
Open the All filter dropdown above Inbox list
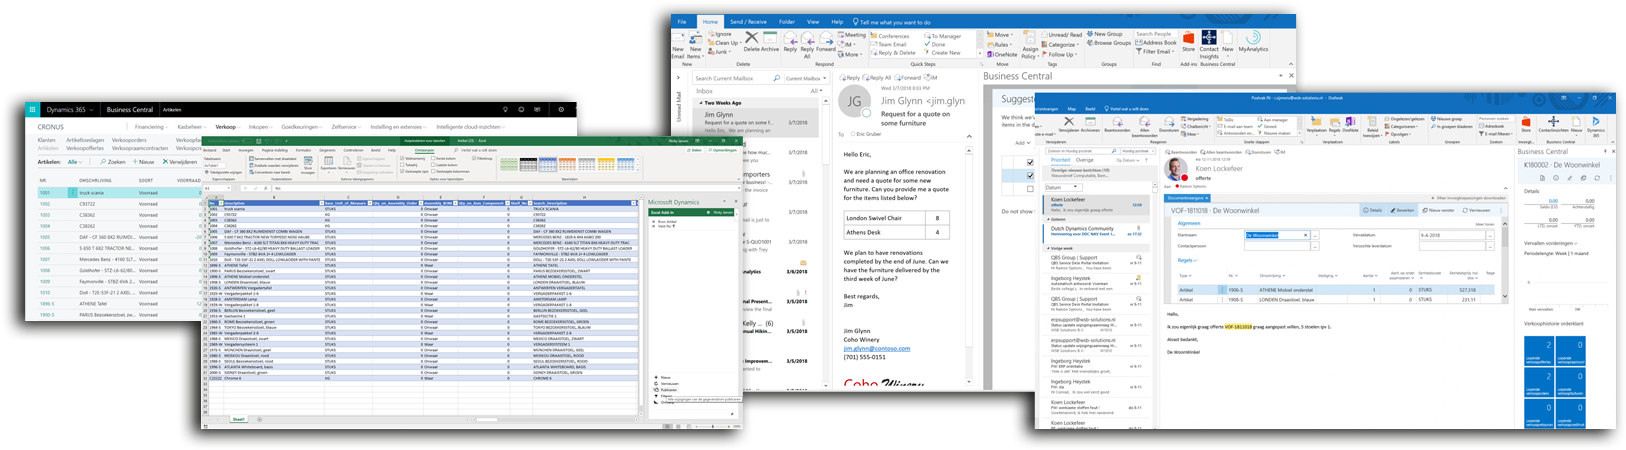[816, 91]
